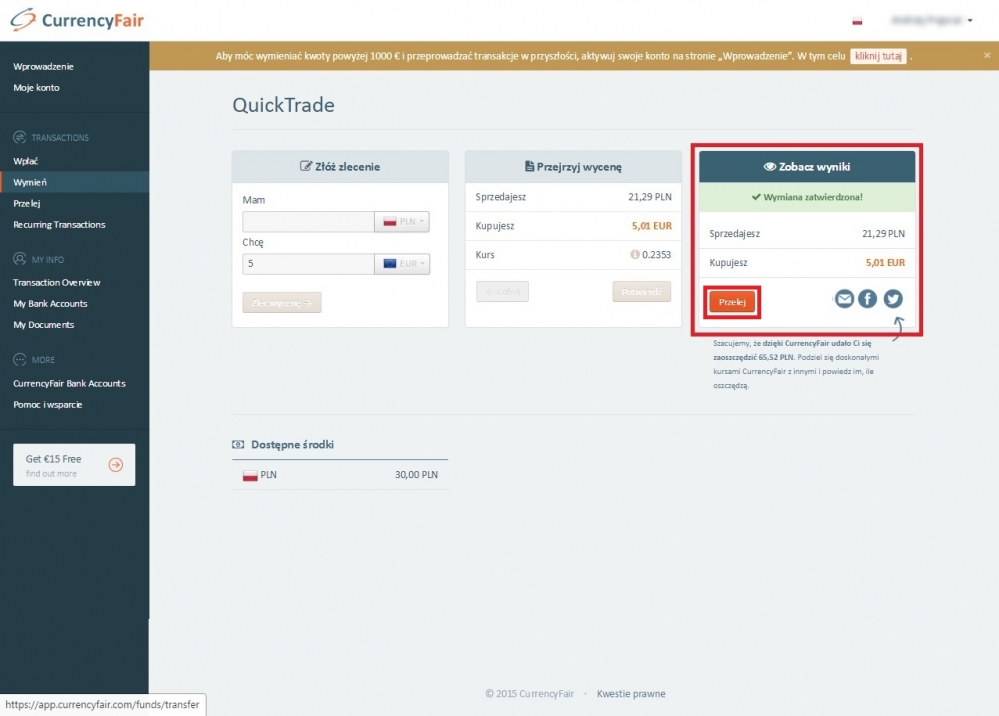999x716 pixels.
Task: Open the Polish flag language selector
Action: pyautogui.click(x=857, y=20)
